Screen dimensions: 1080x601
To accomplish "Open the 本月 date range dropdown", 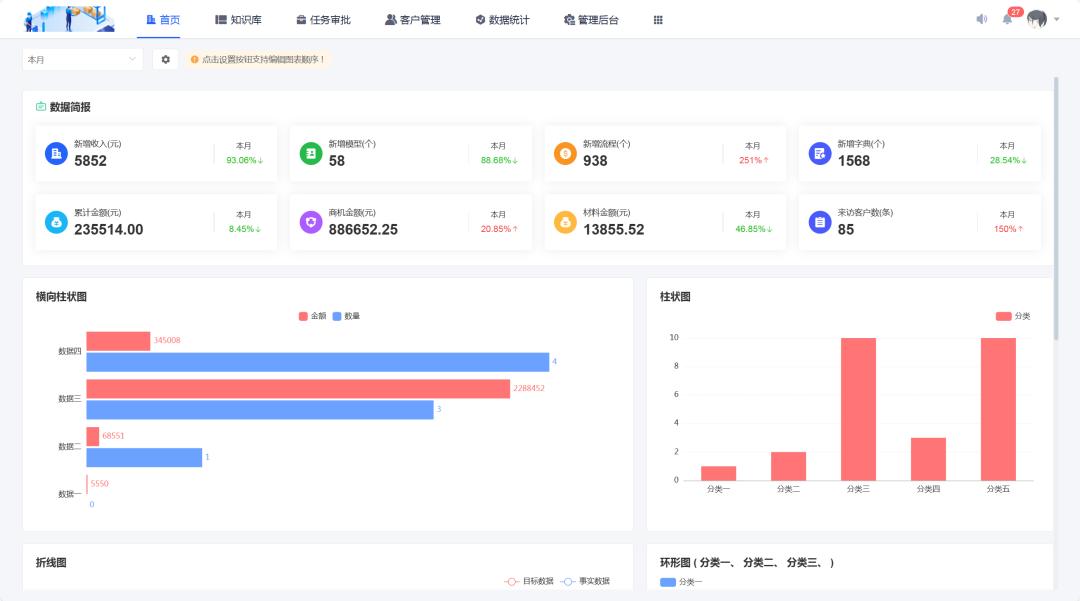I will coord(82,59).
